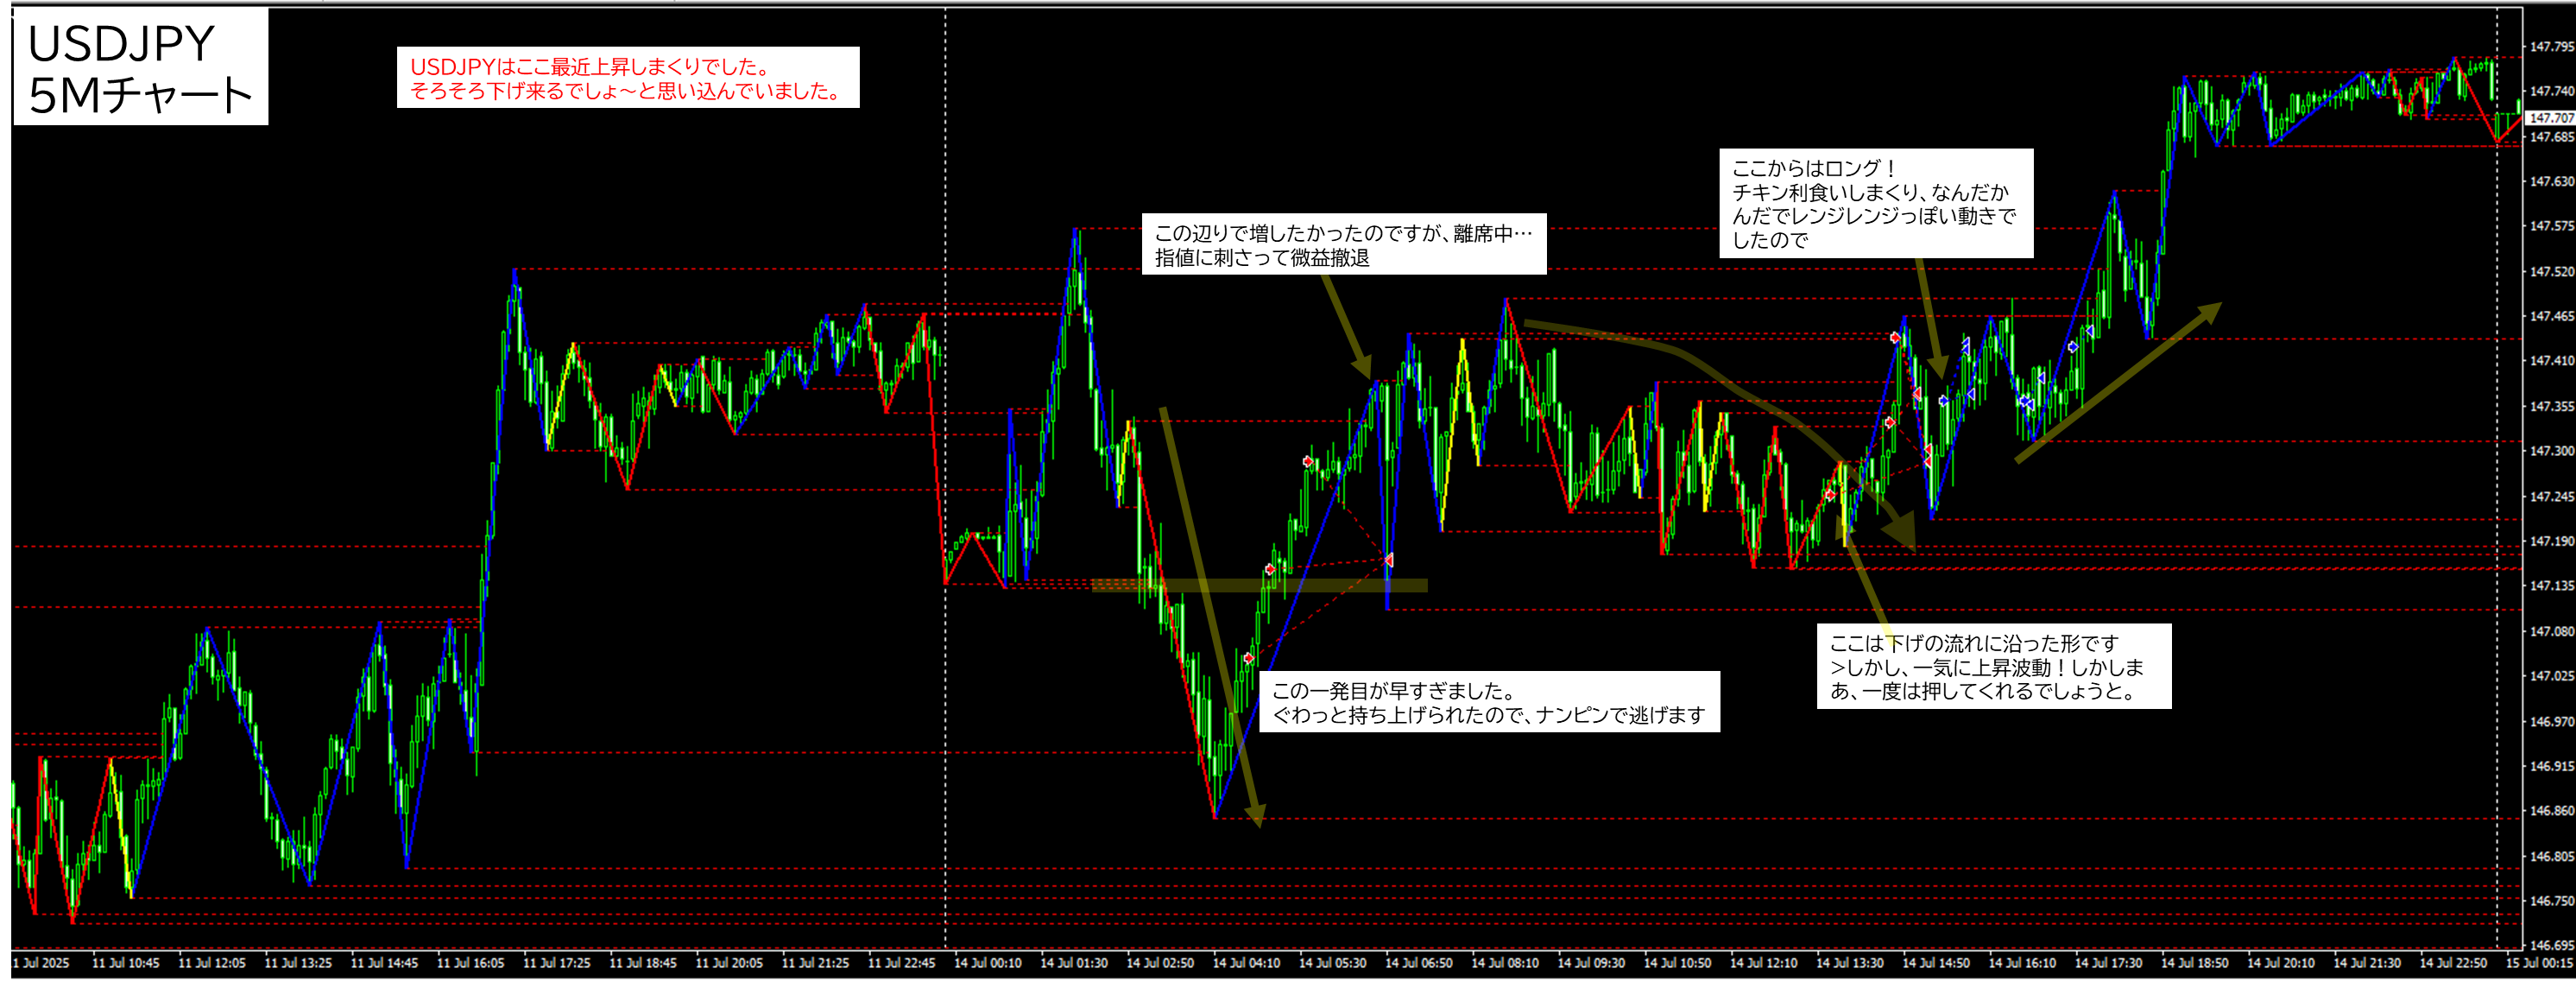Screen dimensions: 2576x981
Task: Select price axis value 146.750
Action: coord(2551,901)
